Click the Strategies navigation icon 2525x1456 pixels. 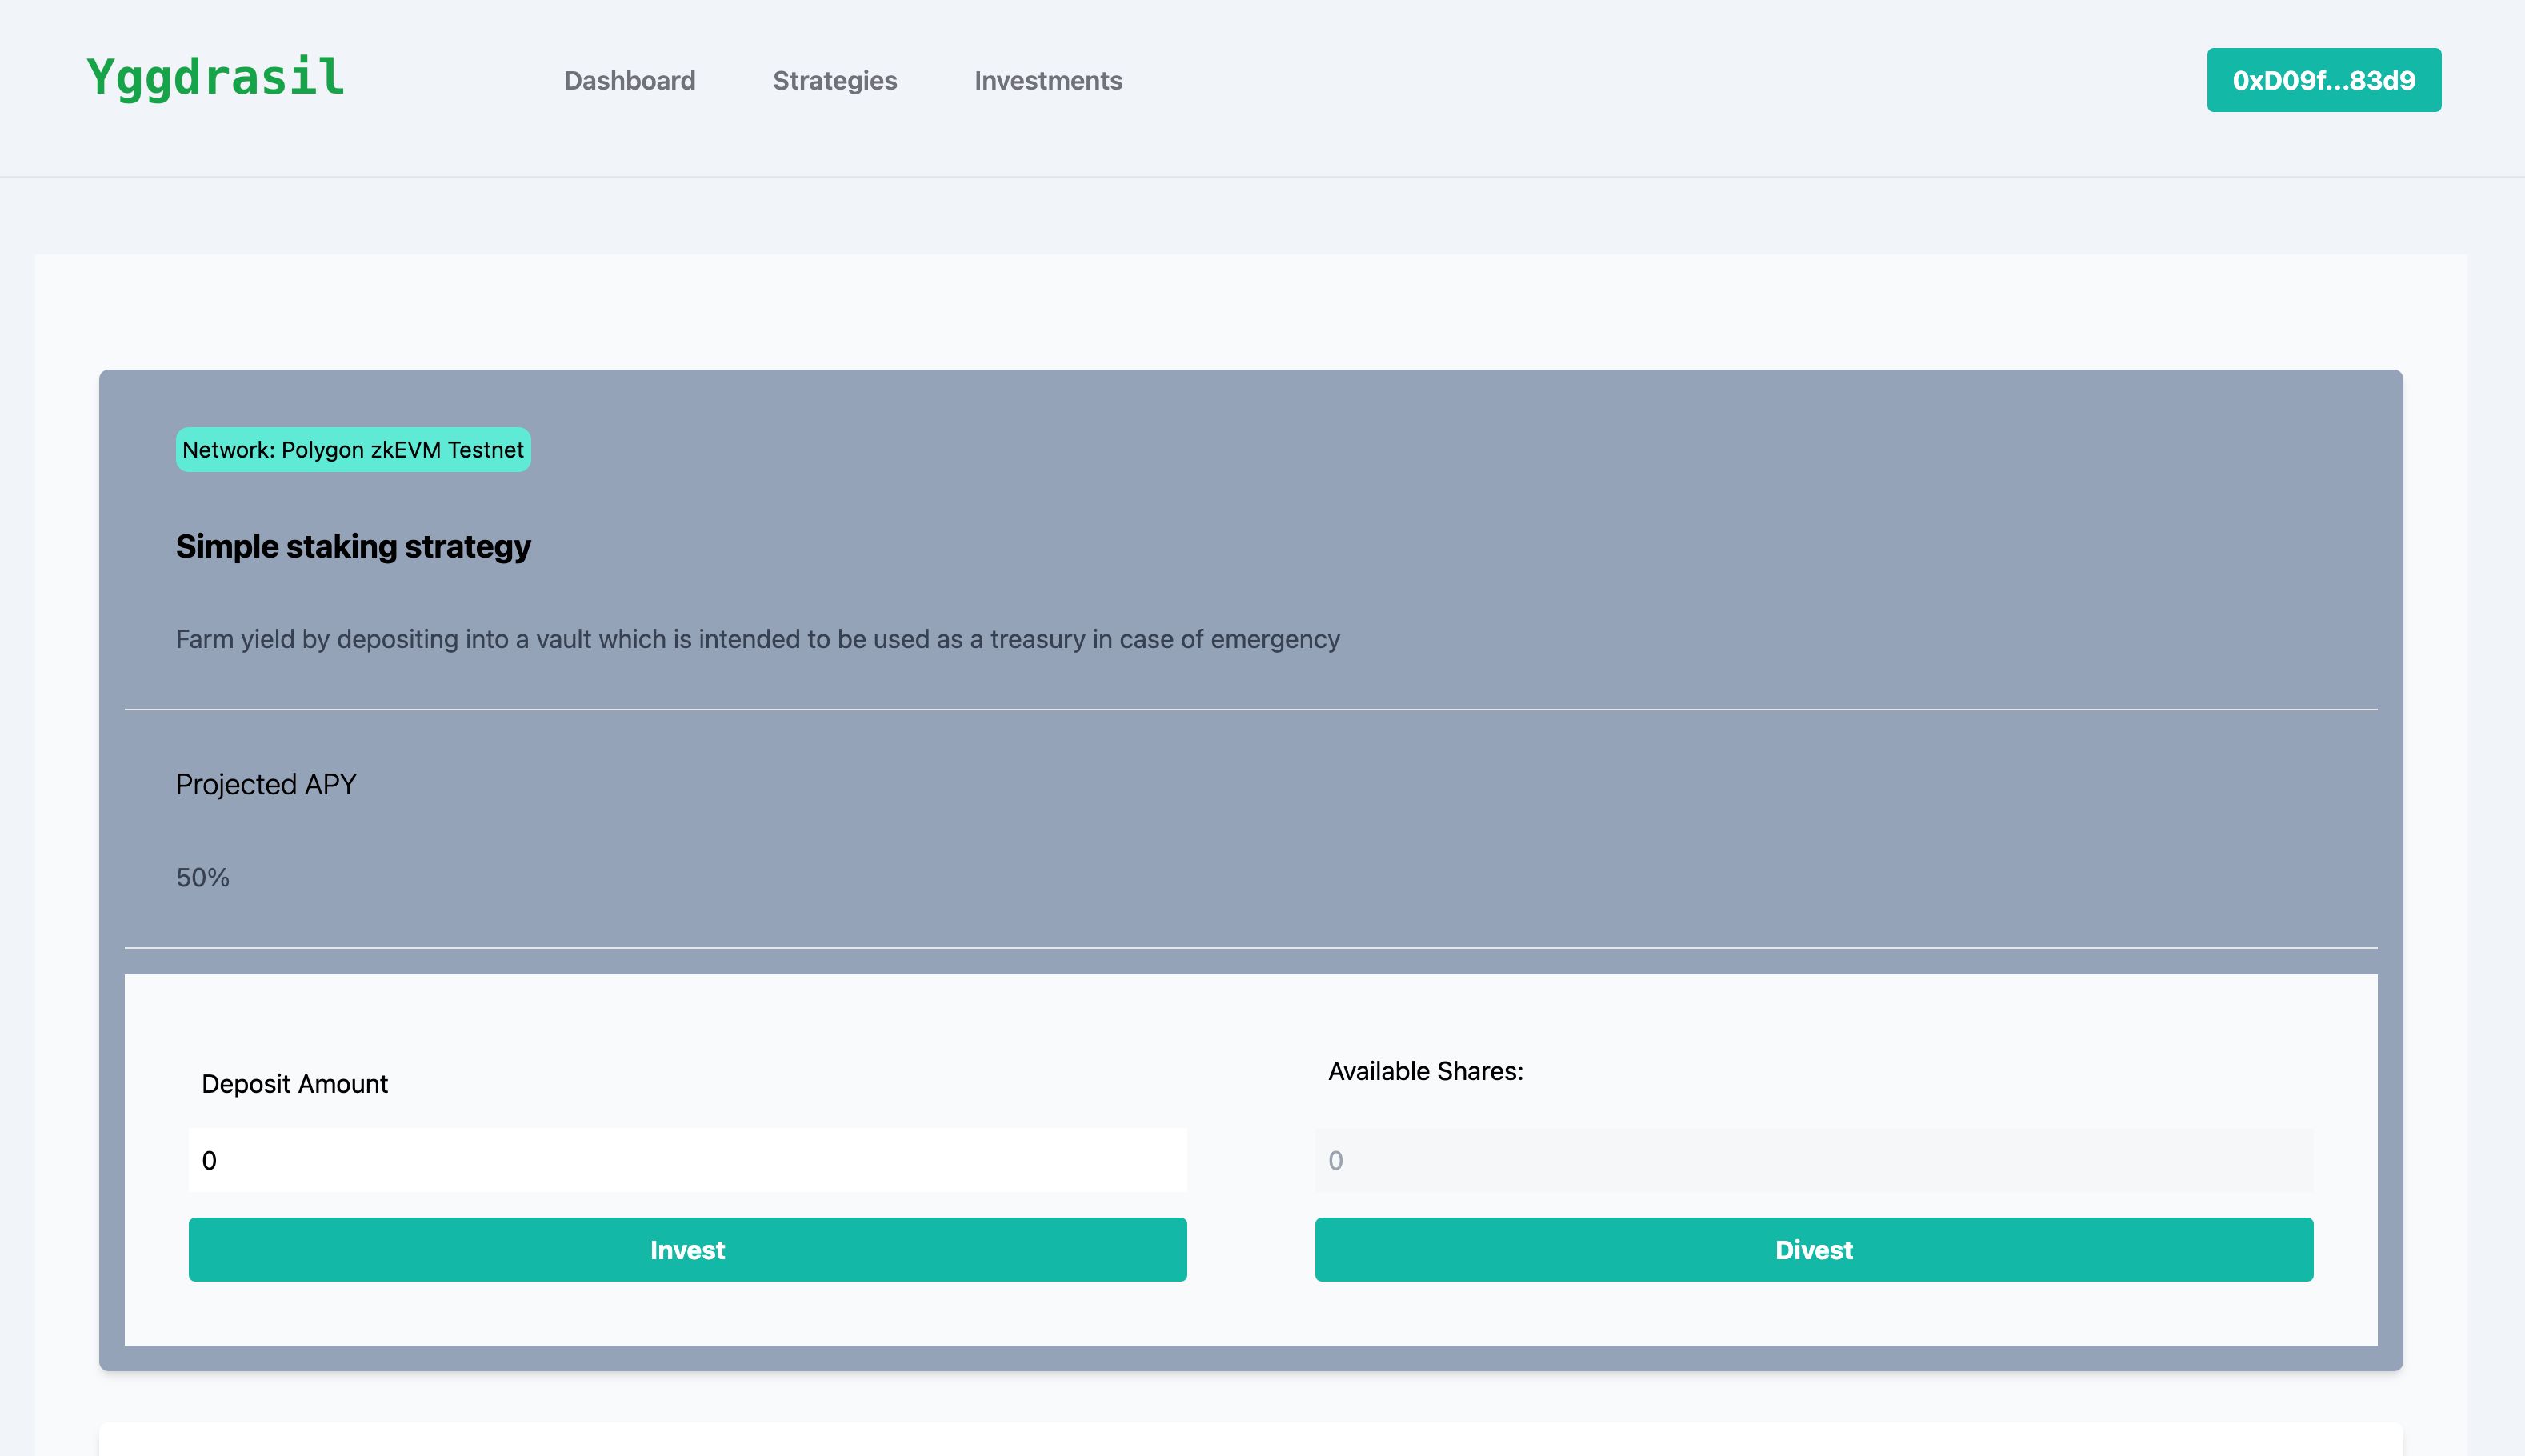(x=836, y=82)
